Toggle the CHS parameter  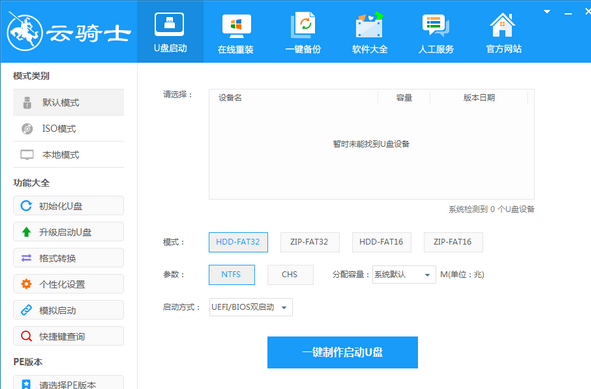[290, 274]
